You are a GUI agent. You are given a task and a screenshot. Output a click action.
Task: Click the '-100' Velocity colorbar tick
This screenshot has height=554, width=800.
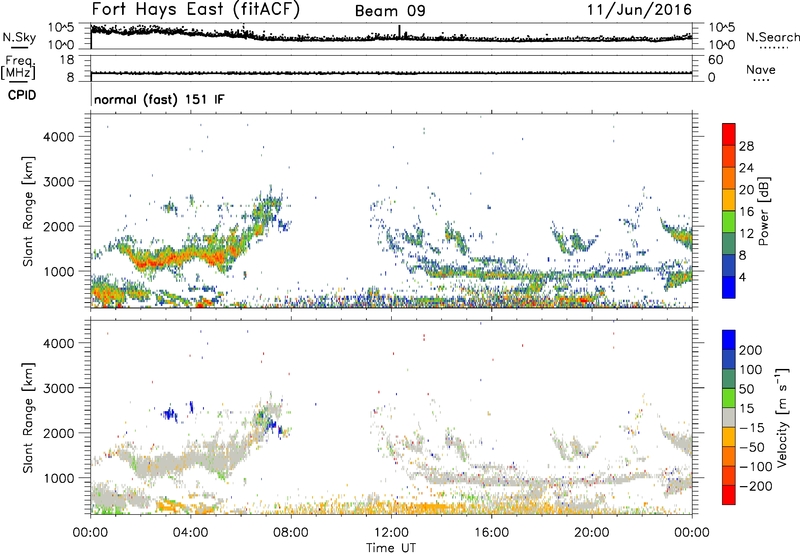tap(755, 467)
